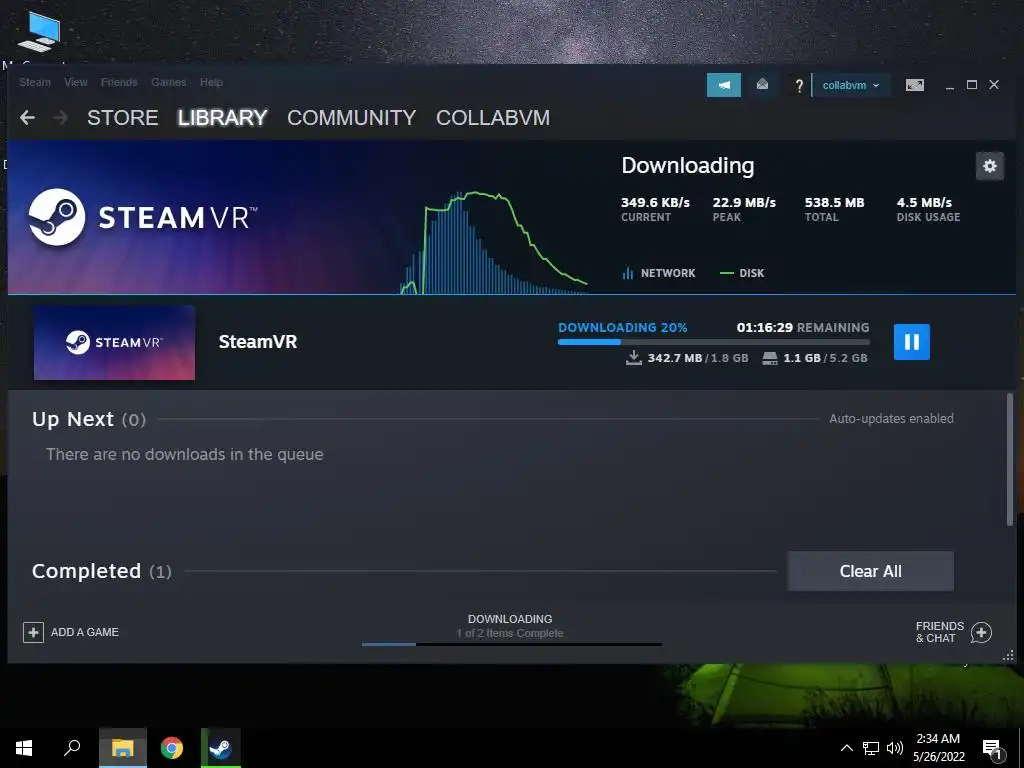Click "Completed" section heading
The image size is (1024, 768).
[86, 571]
